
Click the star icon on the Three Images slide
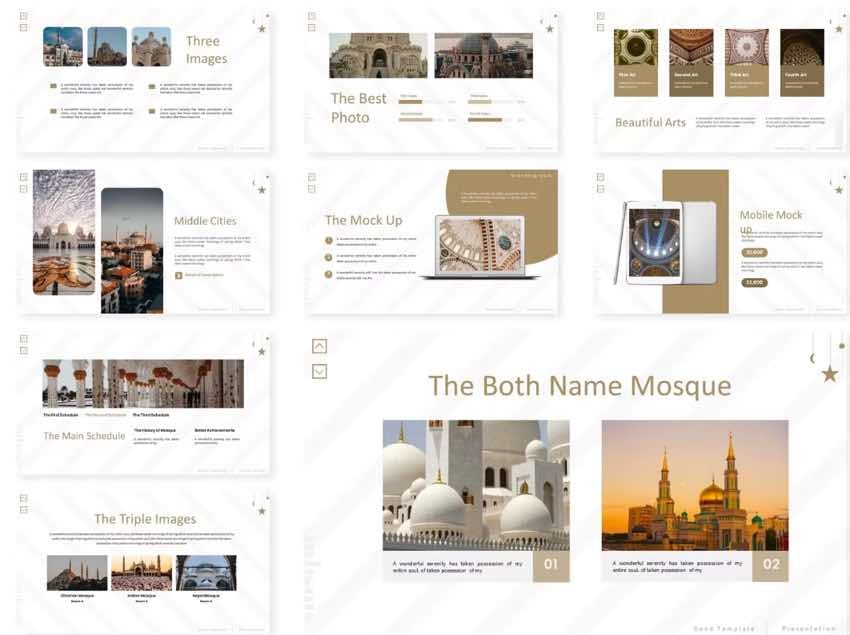262,29
